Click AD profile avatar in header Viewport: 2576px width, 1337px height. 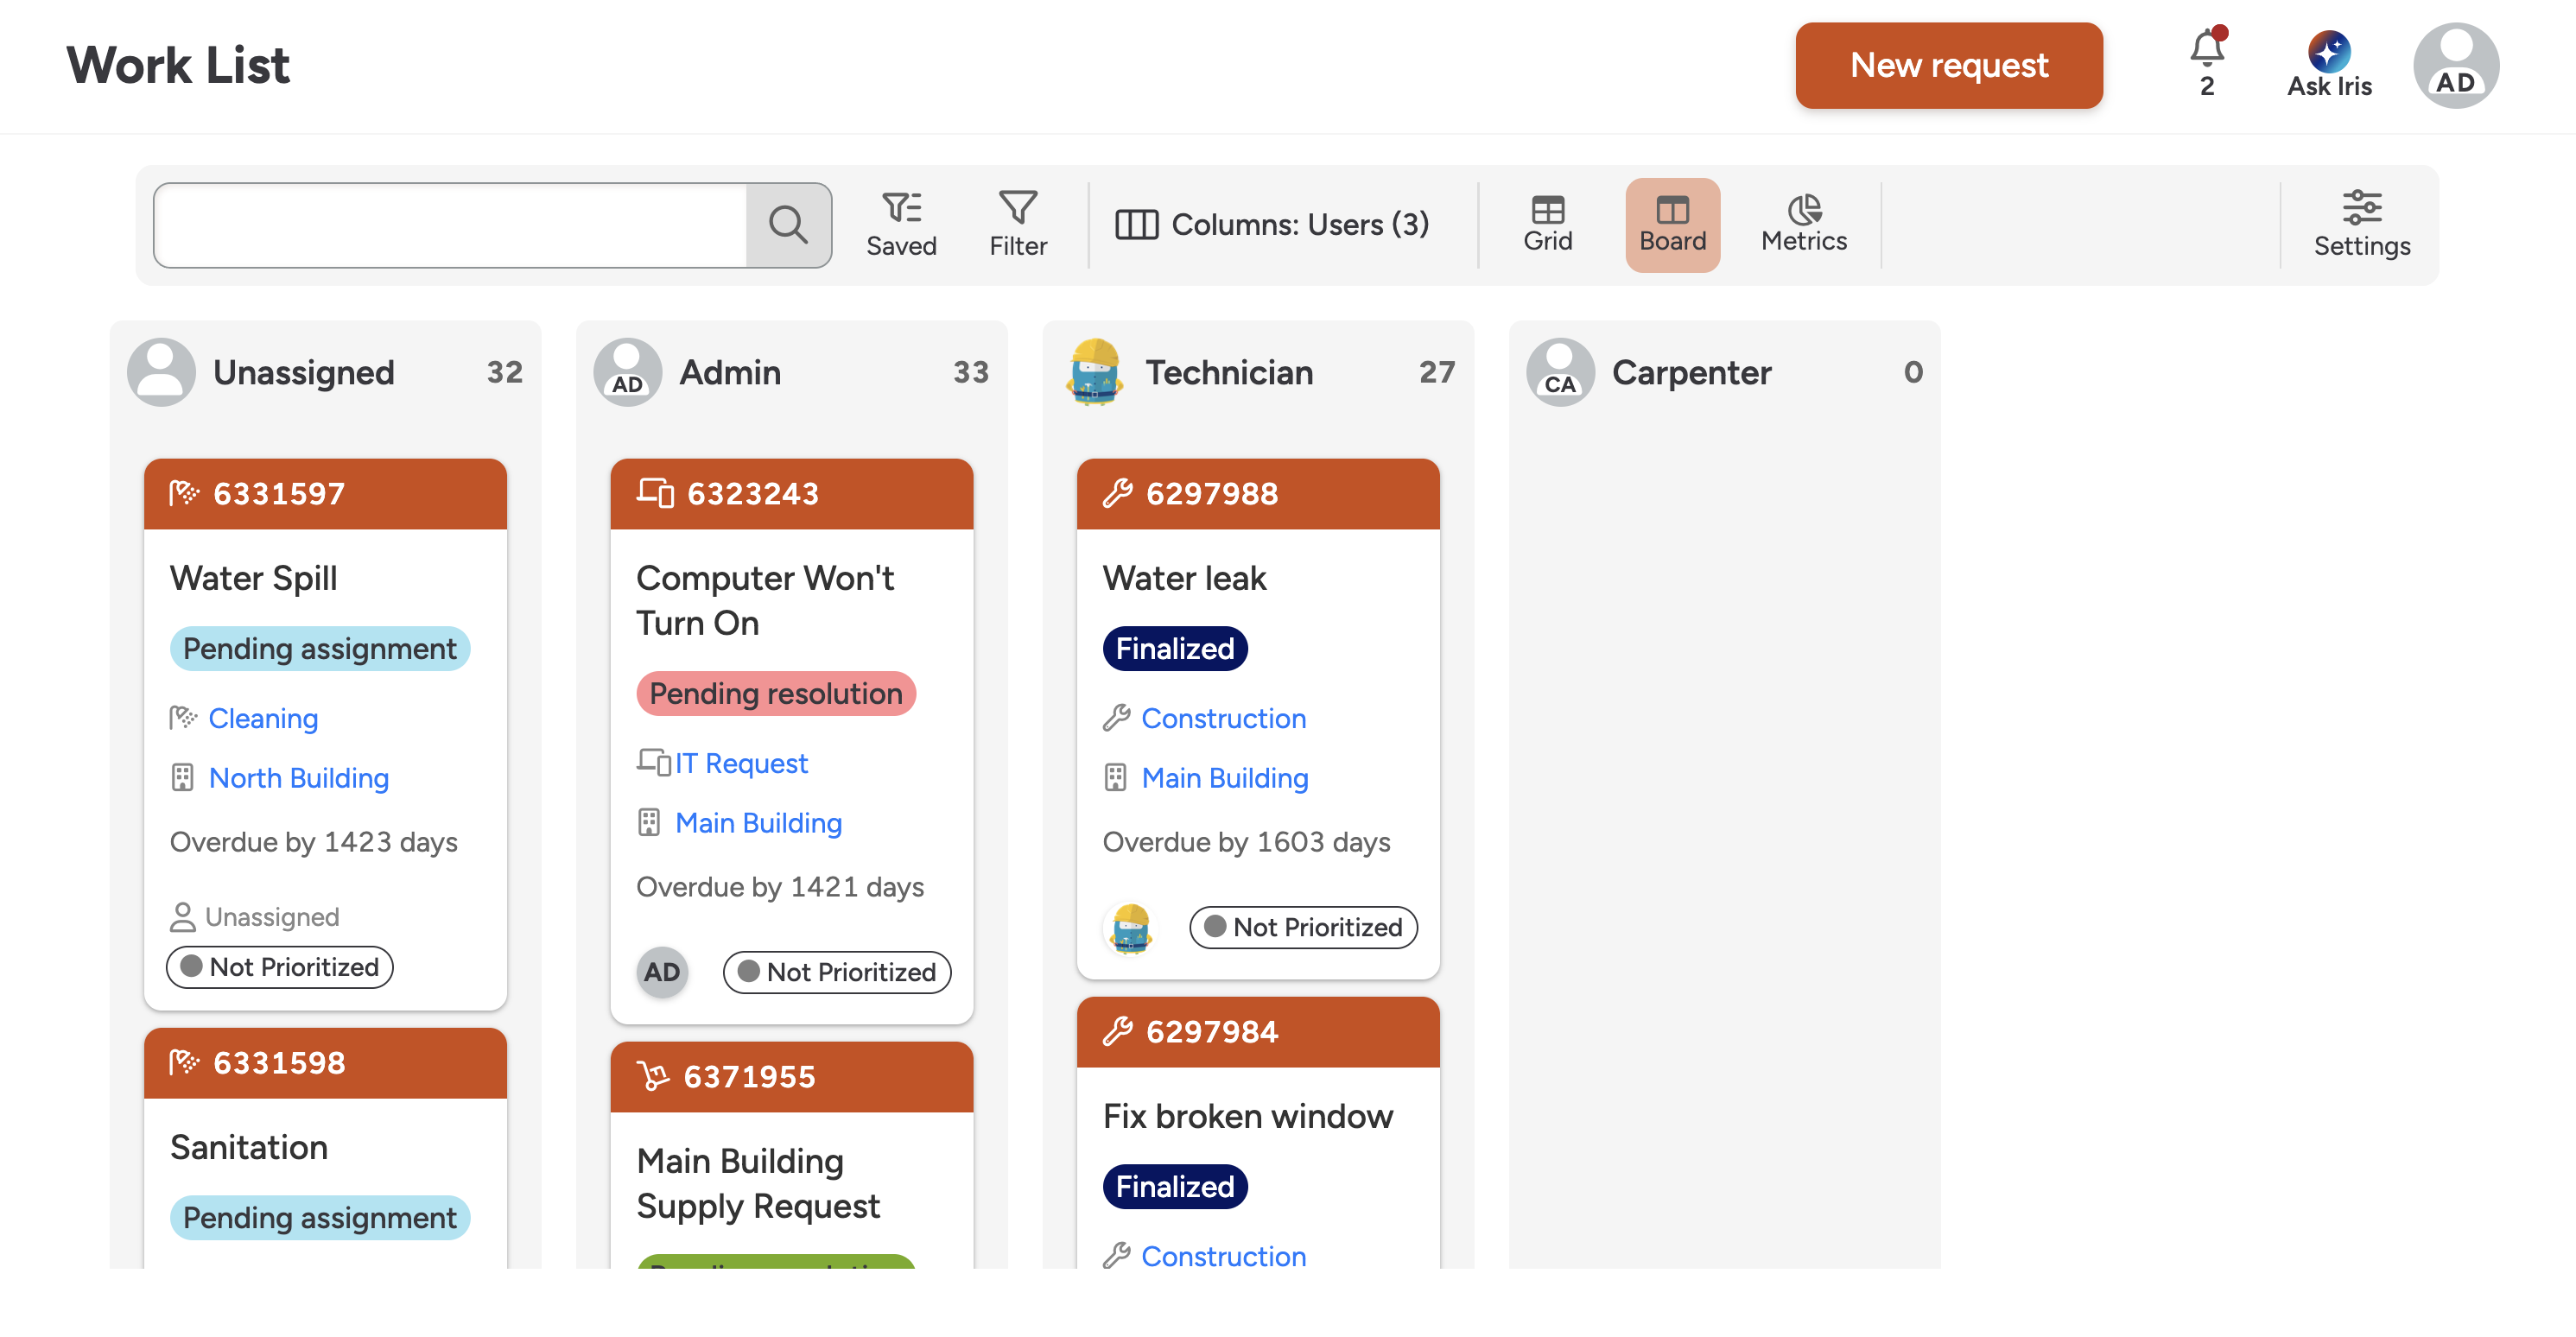pos(2455,66)
